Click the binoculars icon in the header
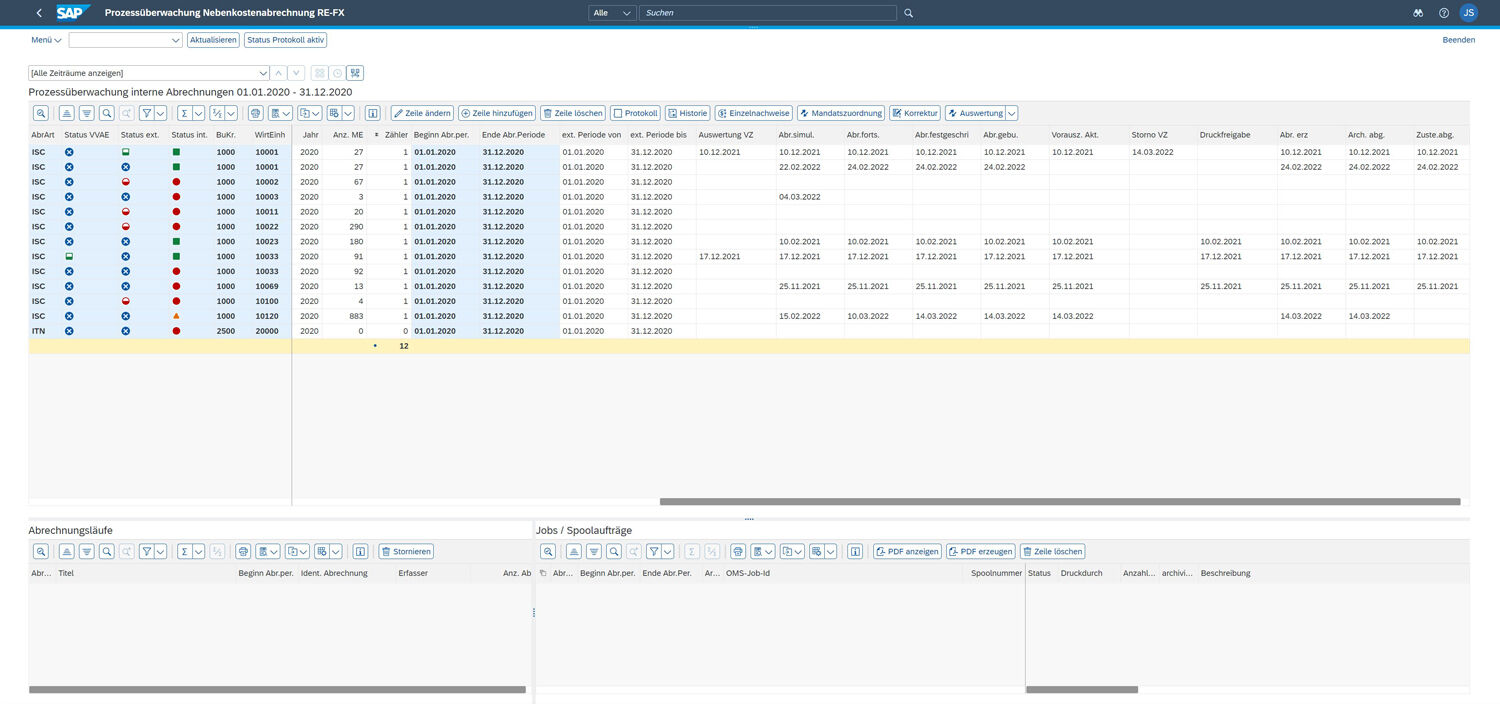Screen dimensions: 1500x704 coord(1417,13)
